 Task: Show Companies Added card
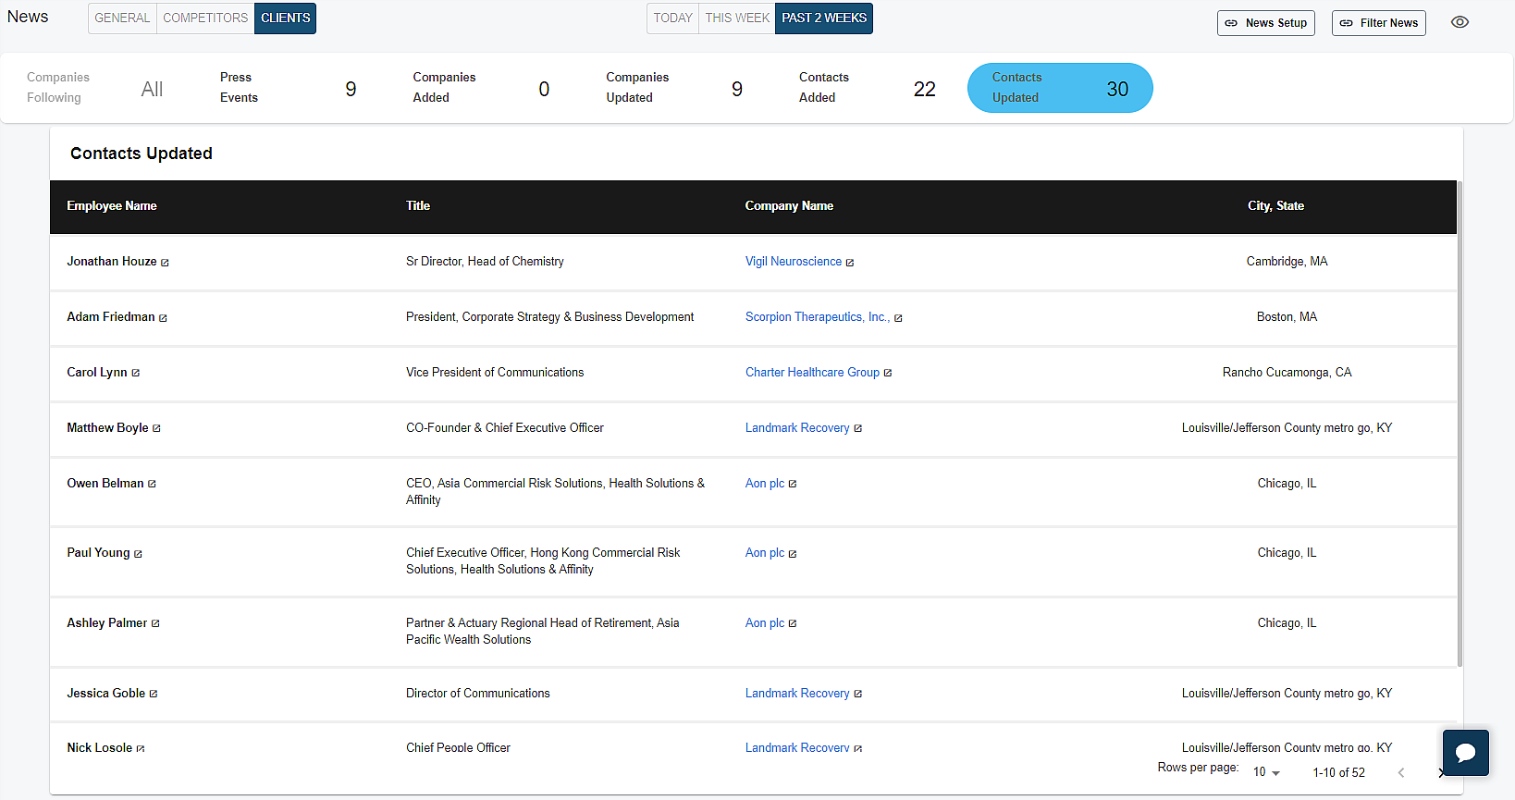pos(481,88)
